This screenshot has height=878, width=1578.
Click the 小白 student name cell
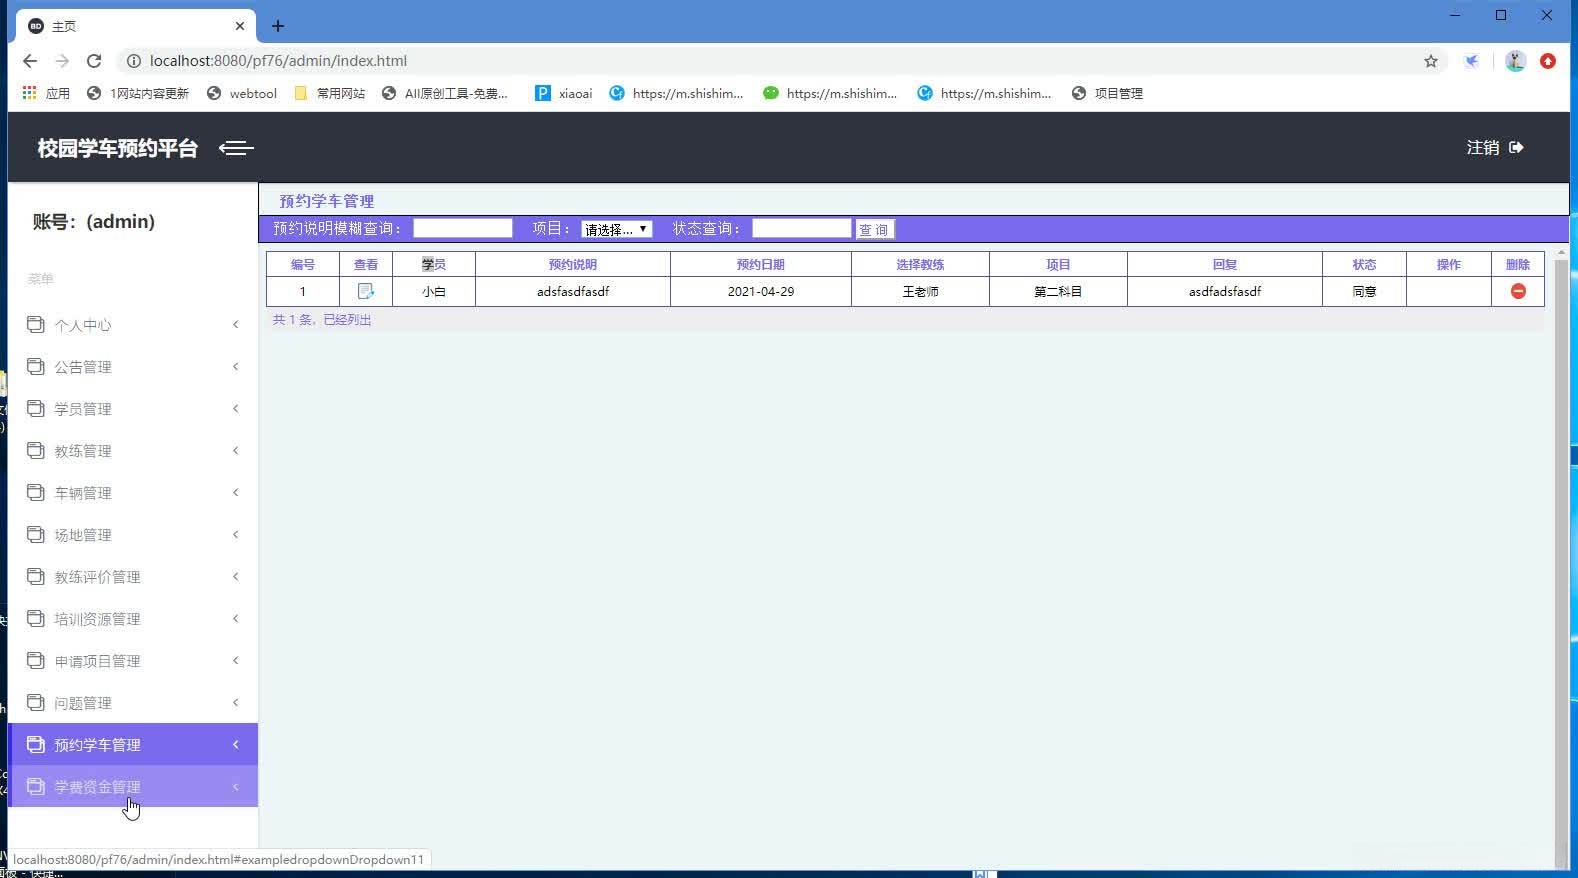[434, 292]
